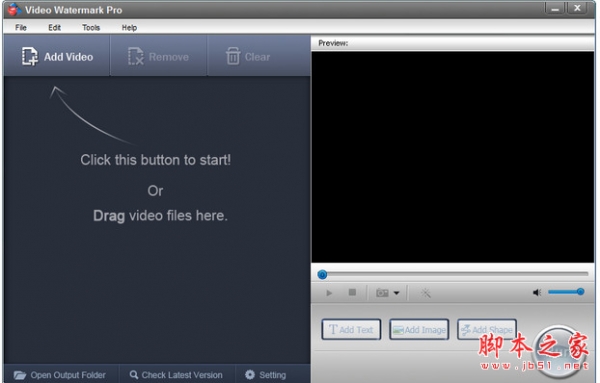Stop the preview playback
Viewport: 600px width, 383px height.
coord(352,293)
